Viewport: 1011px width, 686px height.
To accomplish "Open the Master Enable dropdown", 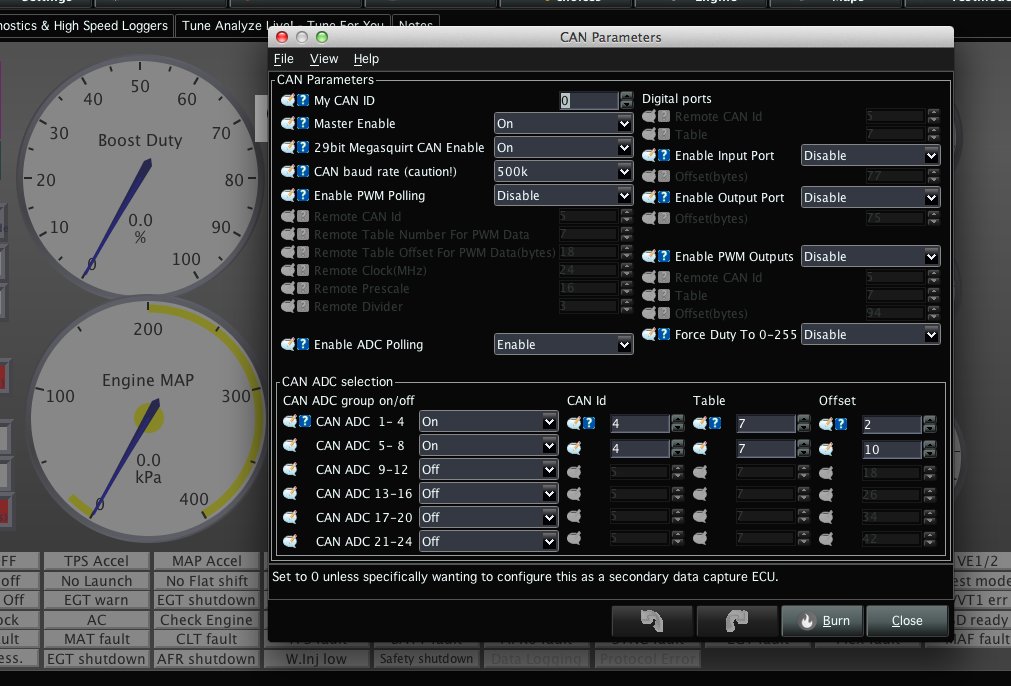I will [563, 124].
